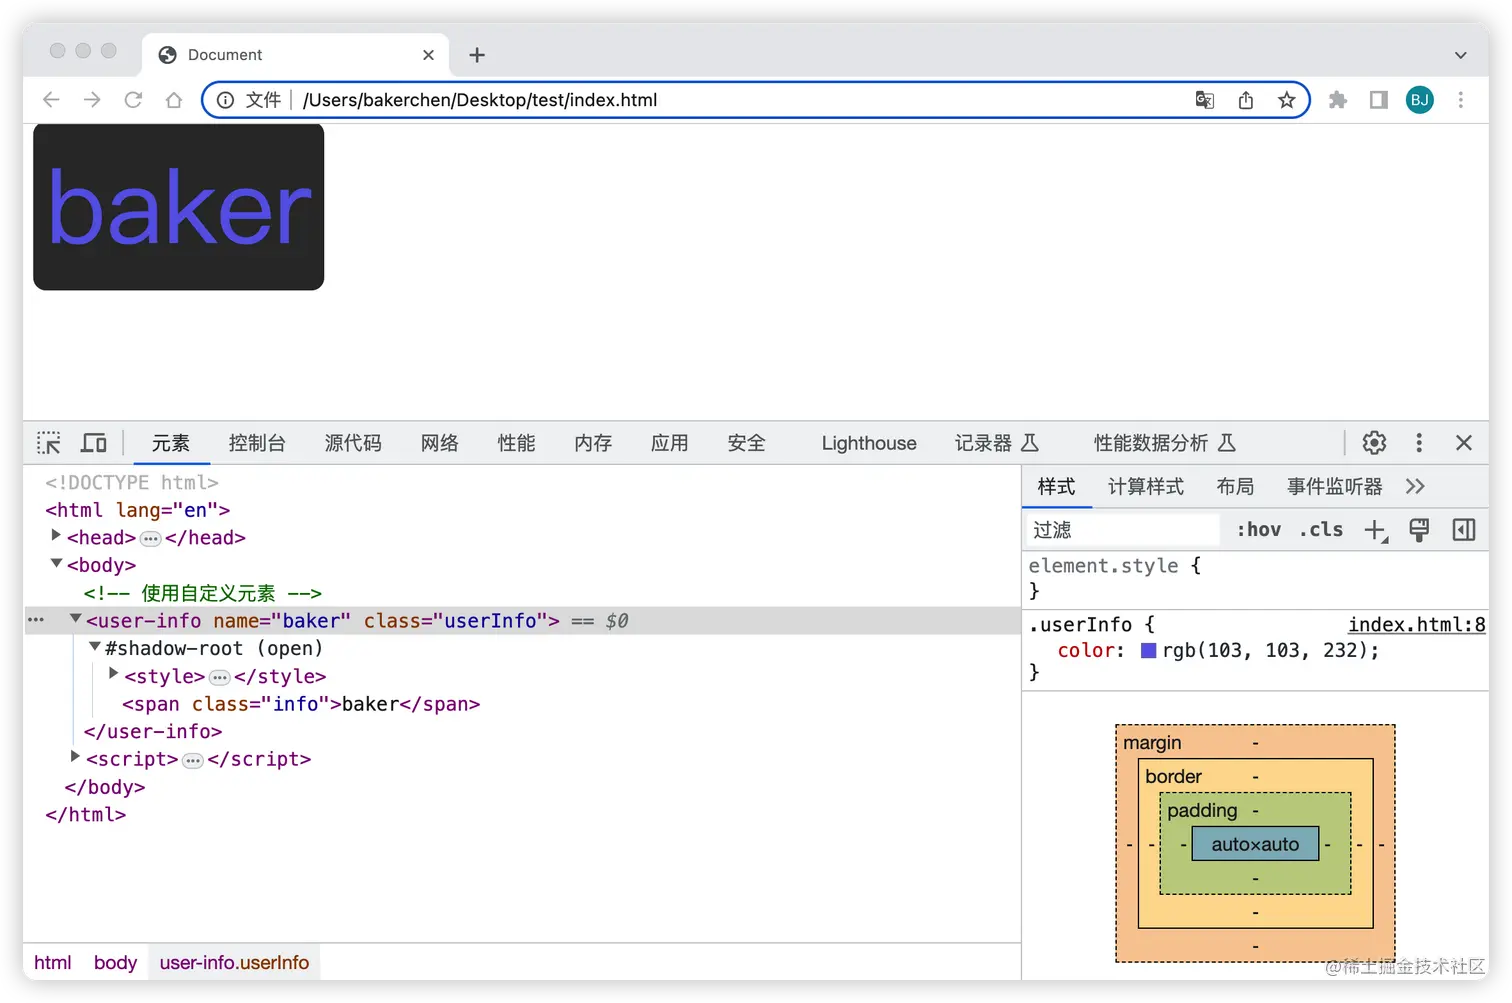Image resolution: width=1512 pixels, height=1003 pixels.
Task: Expand the script element
Action: pyautogui.click(x=75, y=757)
